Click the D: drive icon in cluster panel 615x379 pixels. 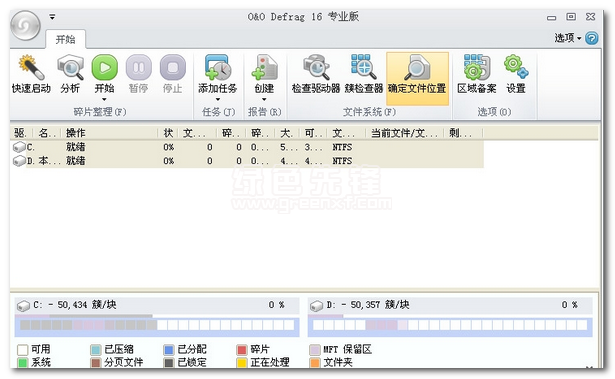click(x=316, y=306)
